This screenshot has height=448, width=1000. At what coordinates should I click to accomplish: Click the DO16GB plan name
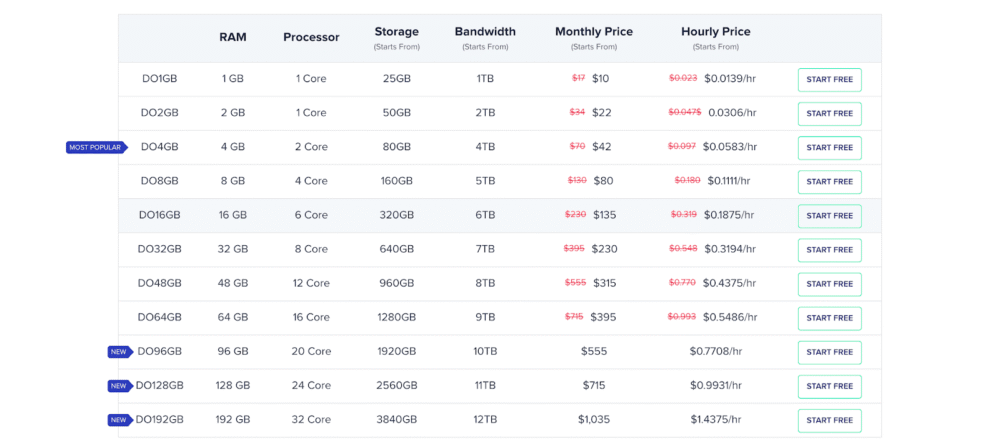point(160,216)
